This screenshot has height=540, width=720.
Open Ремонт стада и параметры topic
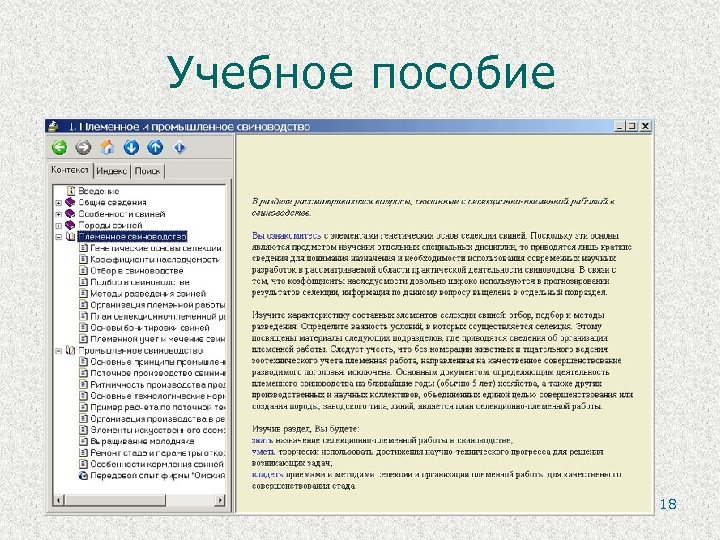point(158,453)
